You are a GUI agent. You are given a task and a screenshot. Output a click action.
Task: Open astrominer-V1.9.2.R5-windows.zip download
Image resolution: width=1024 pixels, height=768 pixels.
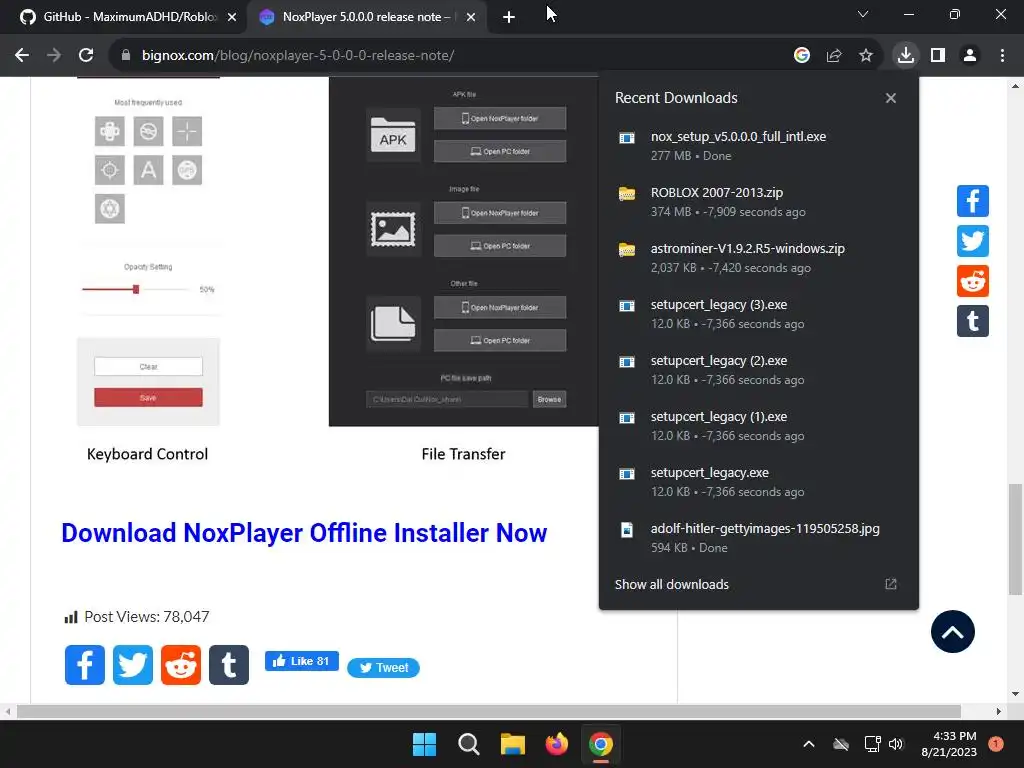pos(758,258)
